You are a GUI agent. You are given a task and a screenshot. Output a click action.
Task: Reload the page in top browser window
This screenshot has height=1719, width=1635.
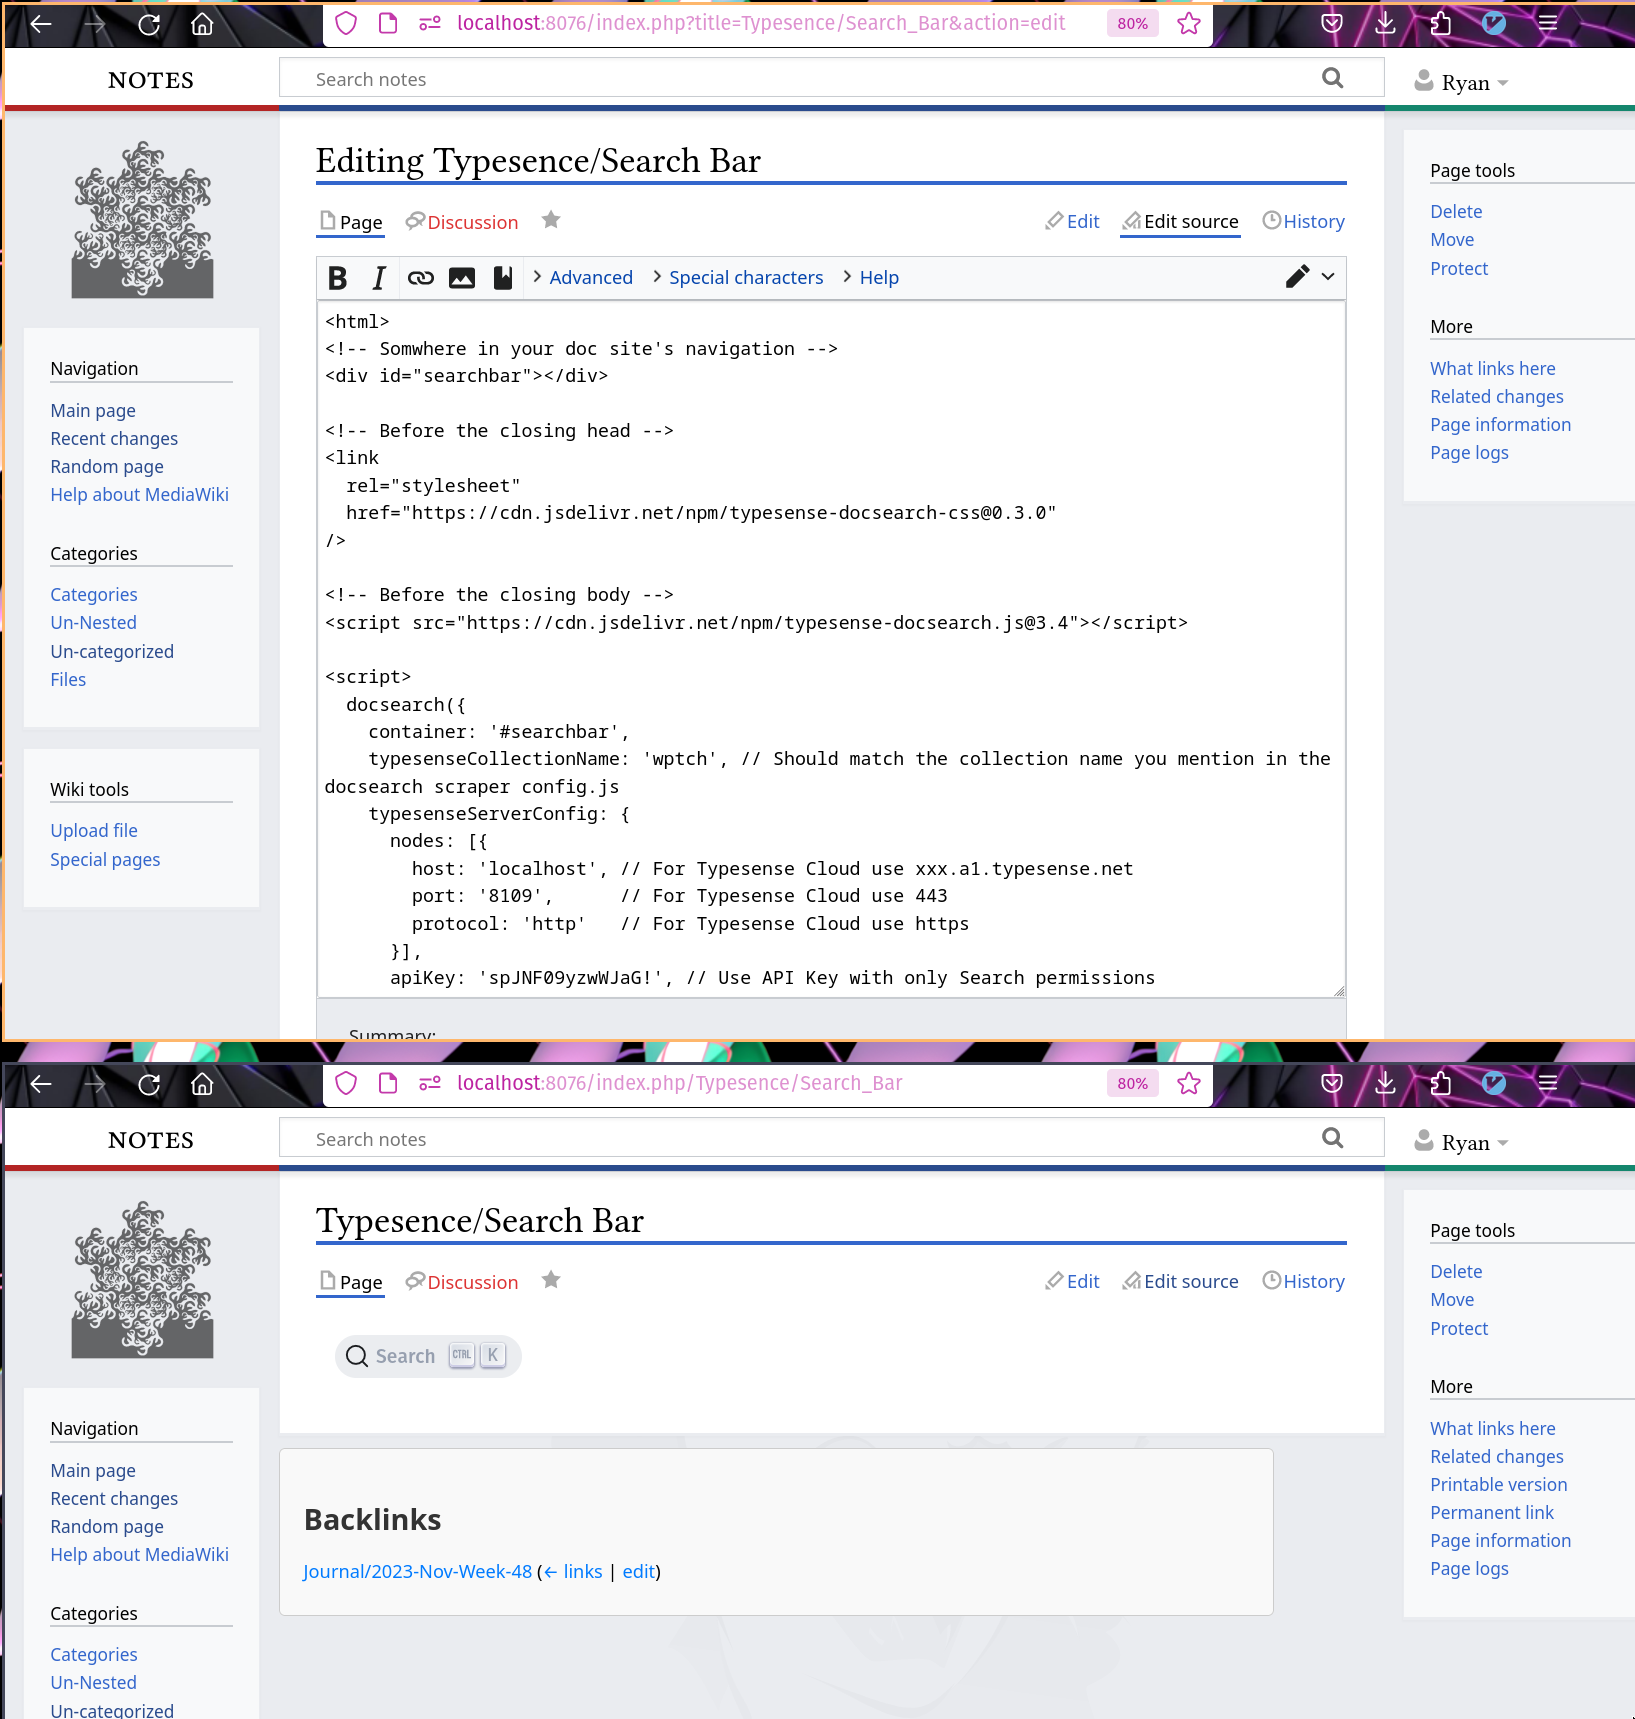pos(149,24)
